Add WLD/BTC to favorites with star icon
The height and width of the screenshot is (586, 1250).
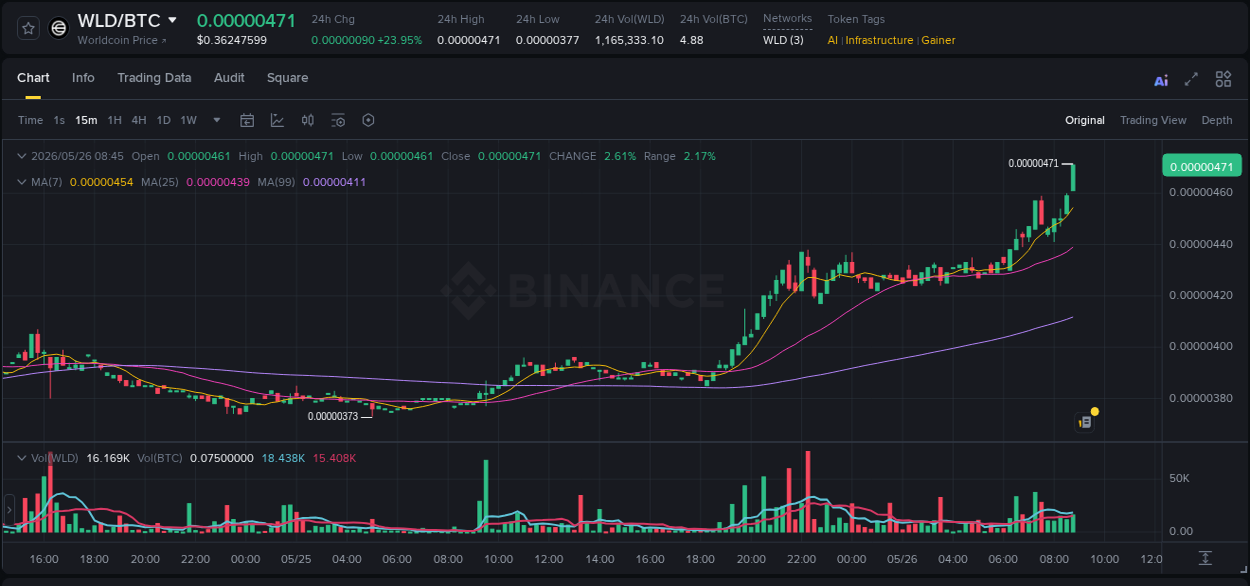(28, 28)
